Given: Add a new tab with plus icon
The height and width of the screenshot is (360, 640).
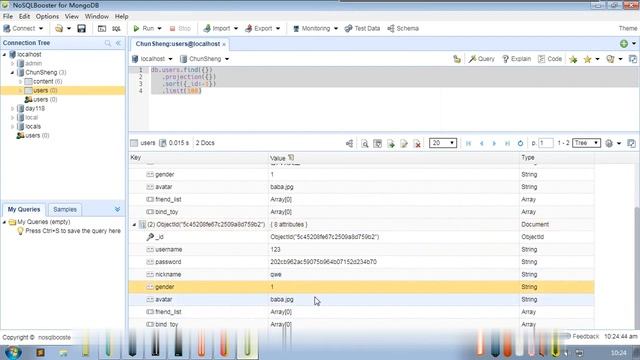Looking at the screenshot, I should tap(624, 44).
